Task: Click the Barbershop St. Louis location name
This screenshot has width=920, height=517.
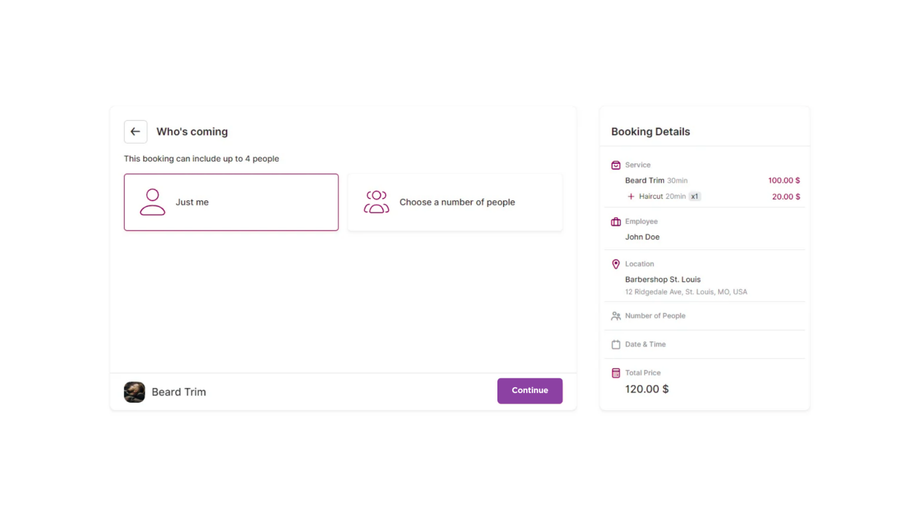Action: click(662, 280)
